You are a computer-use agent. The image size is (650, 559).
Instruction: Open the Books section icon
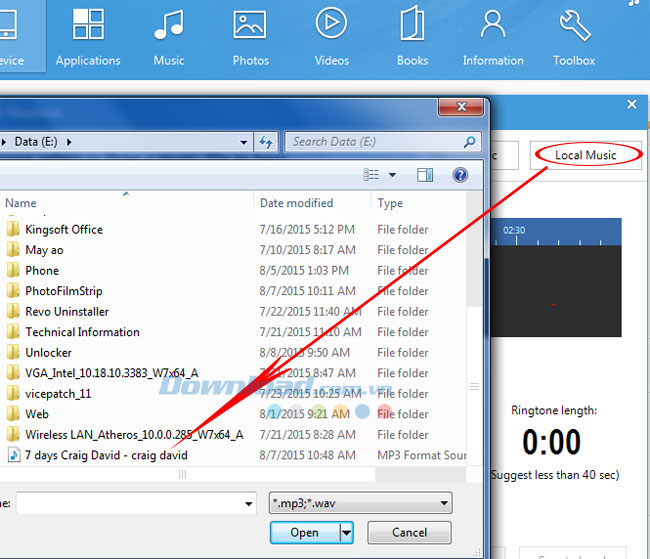(x=412, y=26)
